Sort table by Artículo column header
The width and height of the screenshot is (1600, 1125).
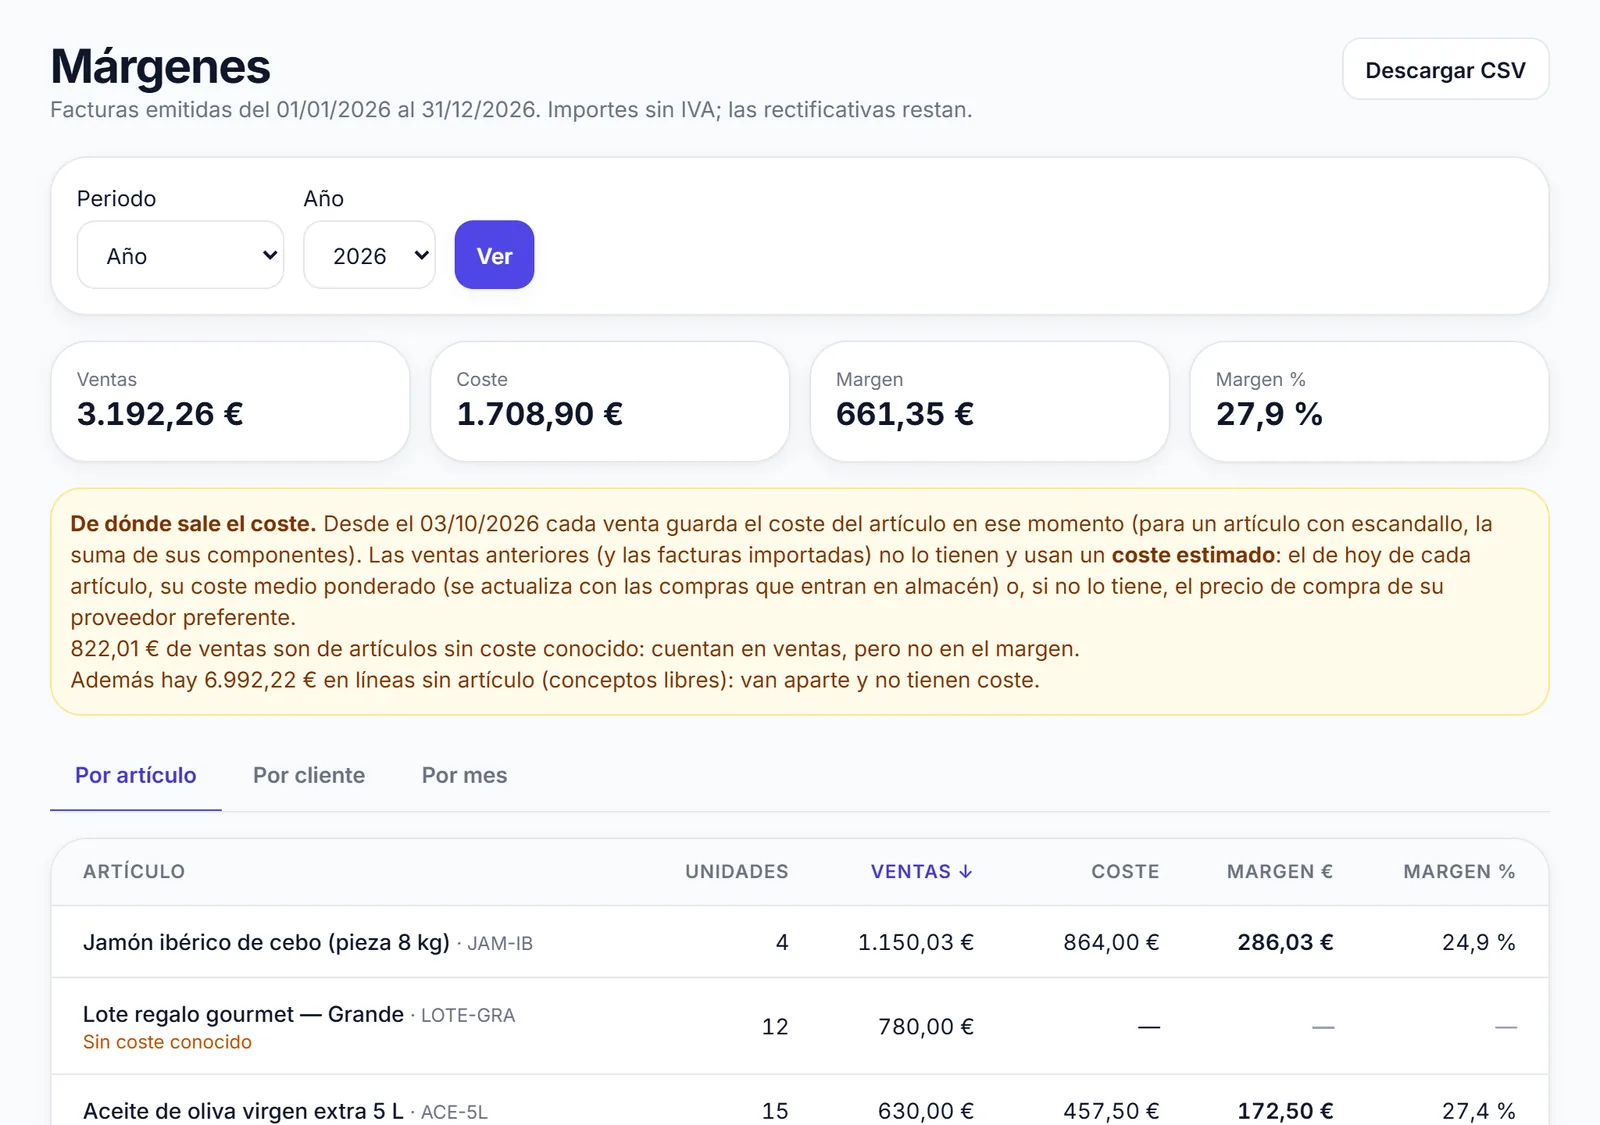(x=134, y=871)
